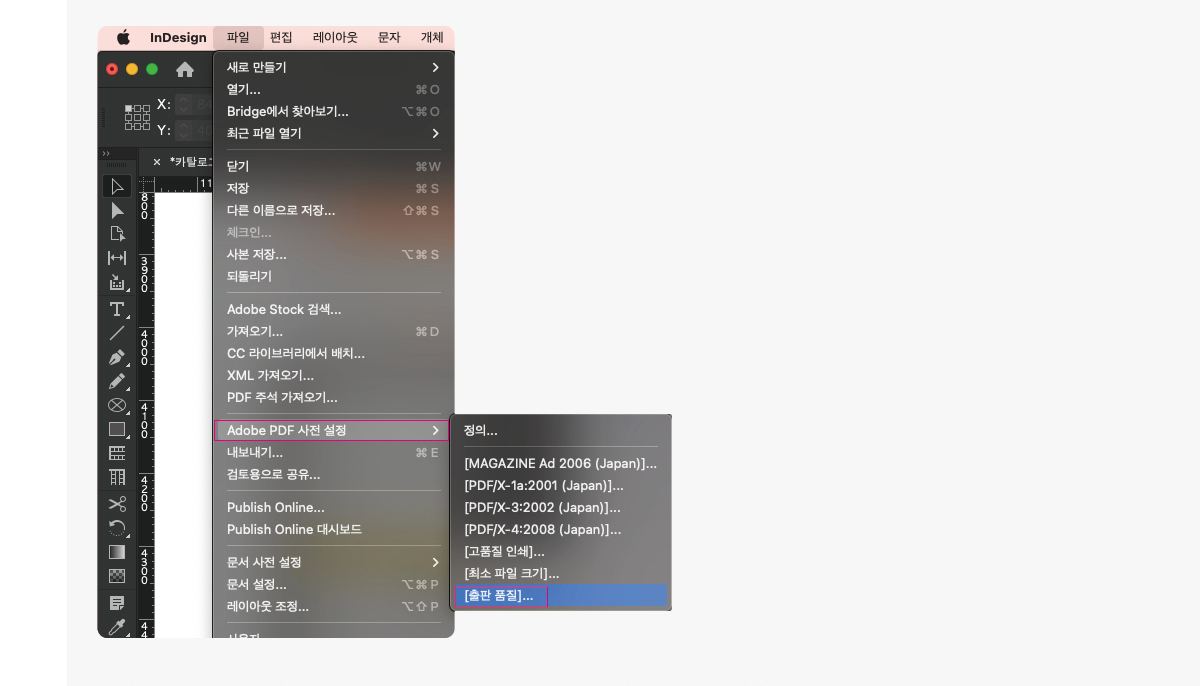Click the reference point locator grid
Viewport: 1200px width, 686px height.
pos(137,117)
